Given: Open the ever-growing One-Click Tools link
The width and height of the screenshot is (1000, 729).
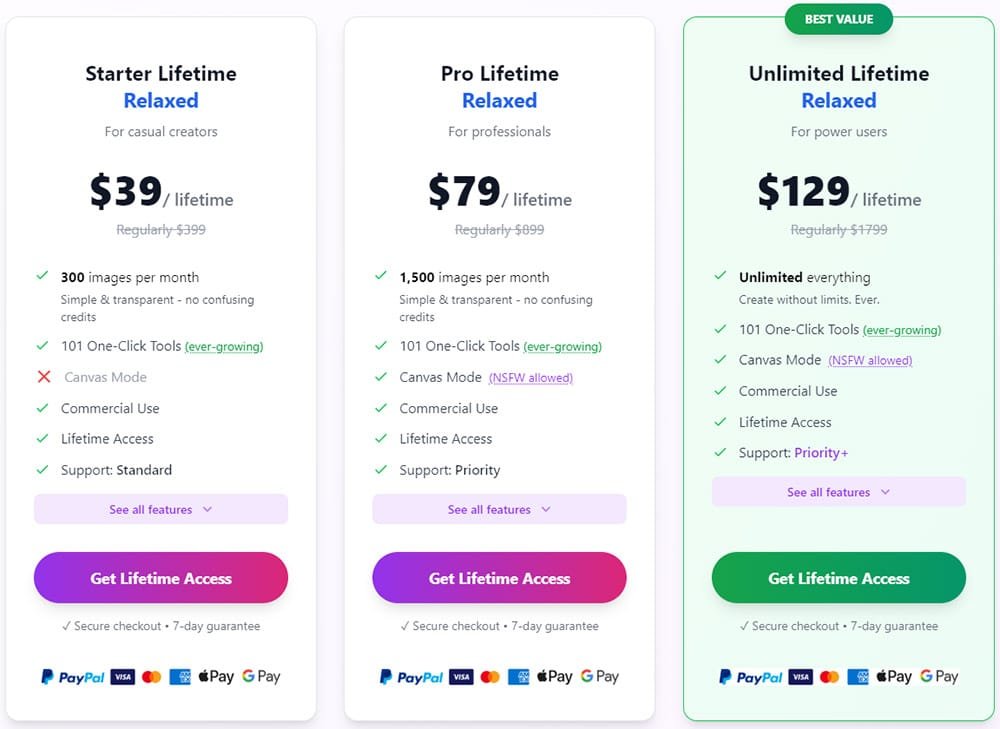Looking at the screenshot, I should pyautogui.click(x=225, y=346).
